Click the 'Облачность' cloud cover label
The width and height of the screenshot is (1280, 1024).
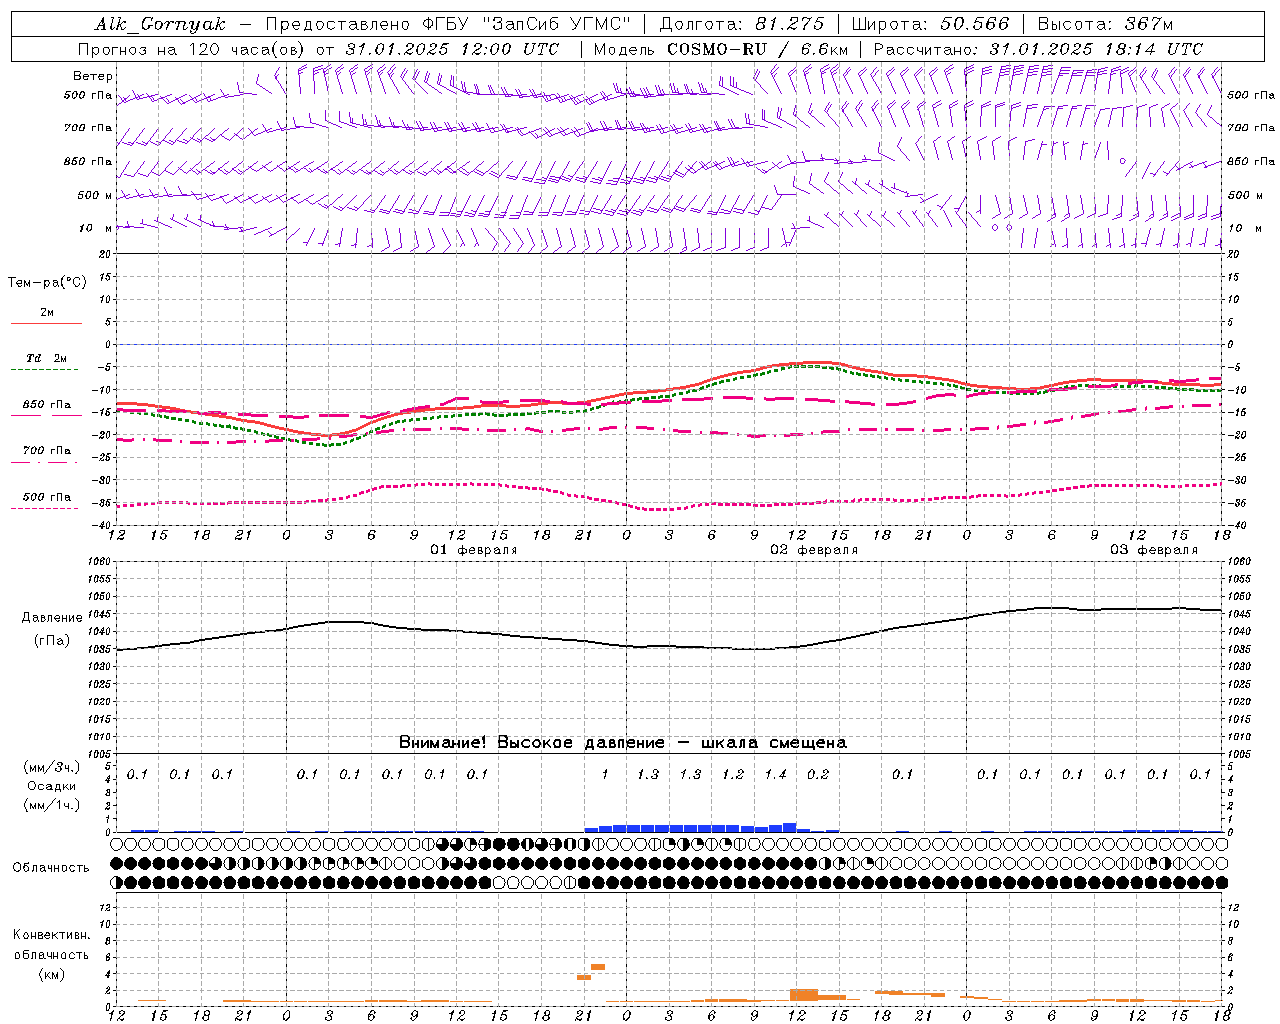(x=51, y=868)
